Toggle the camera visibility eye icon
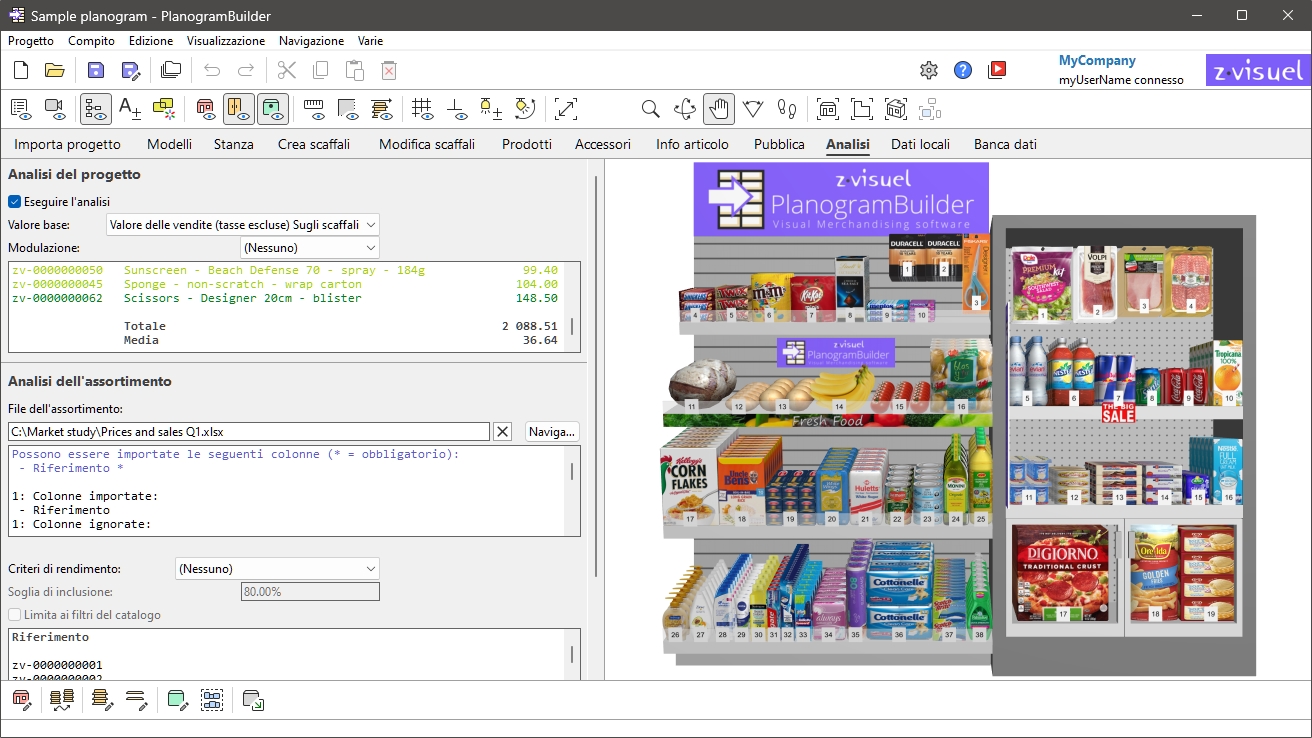This screenshot has height=738, width=1312. [x=55, y=108]
